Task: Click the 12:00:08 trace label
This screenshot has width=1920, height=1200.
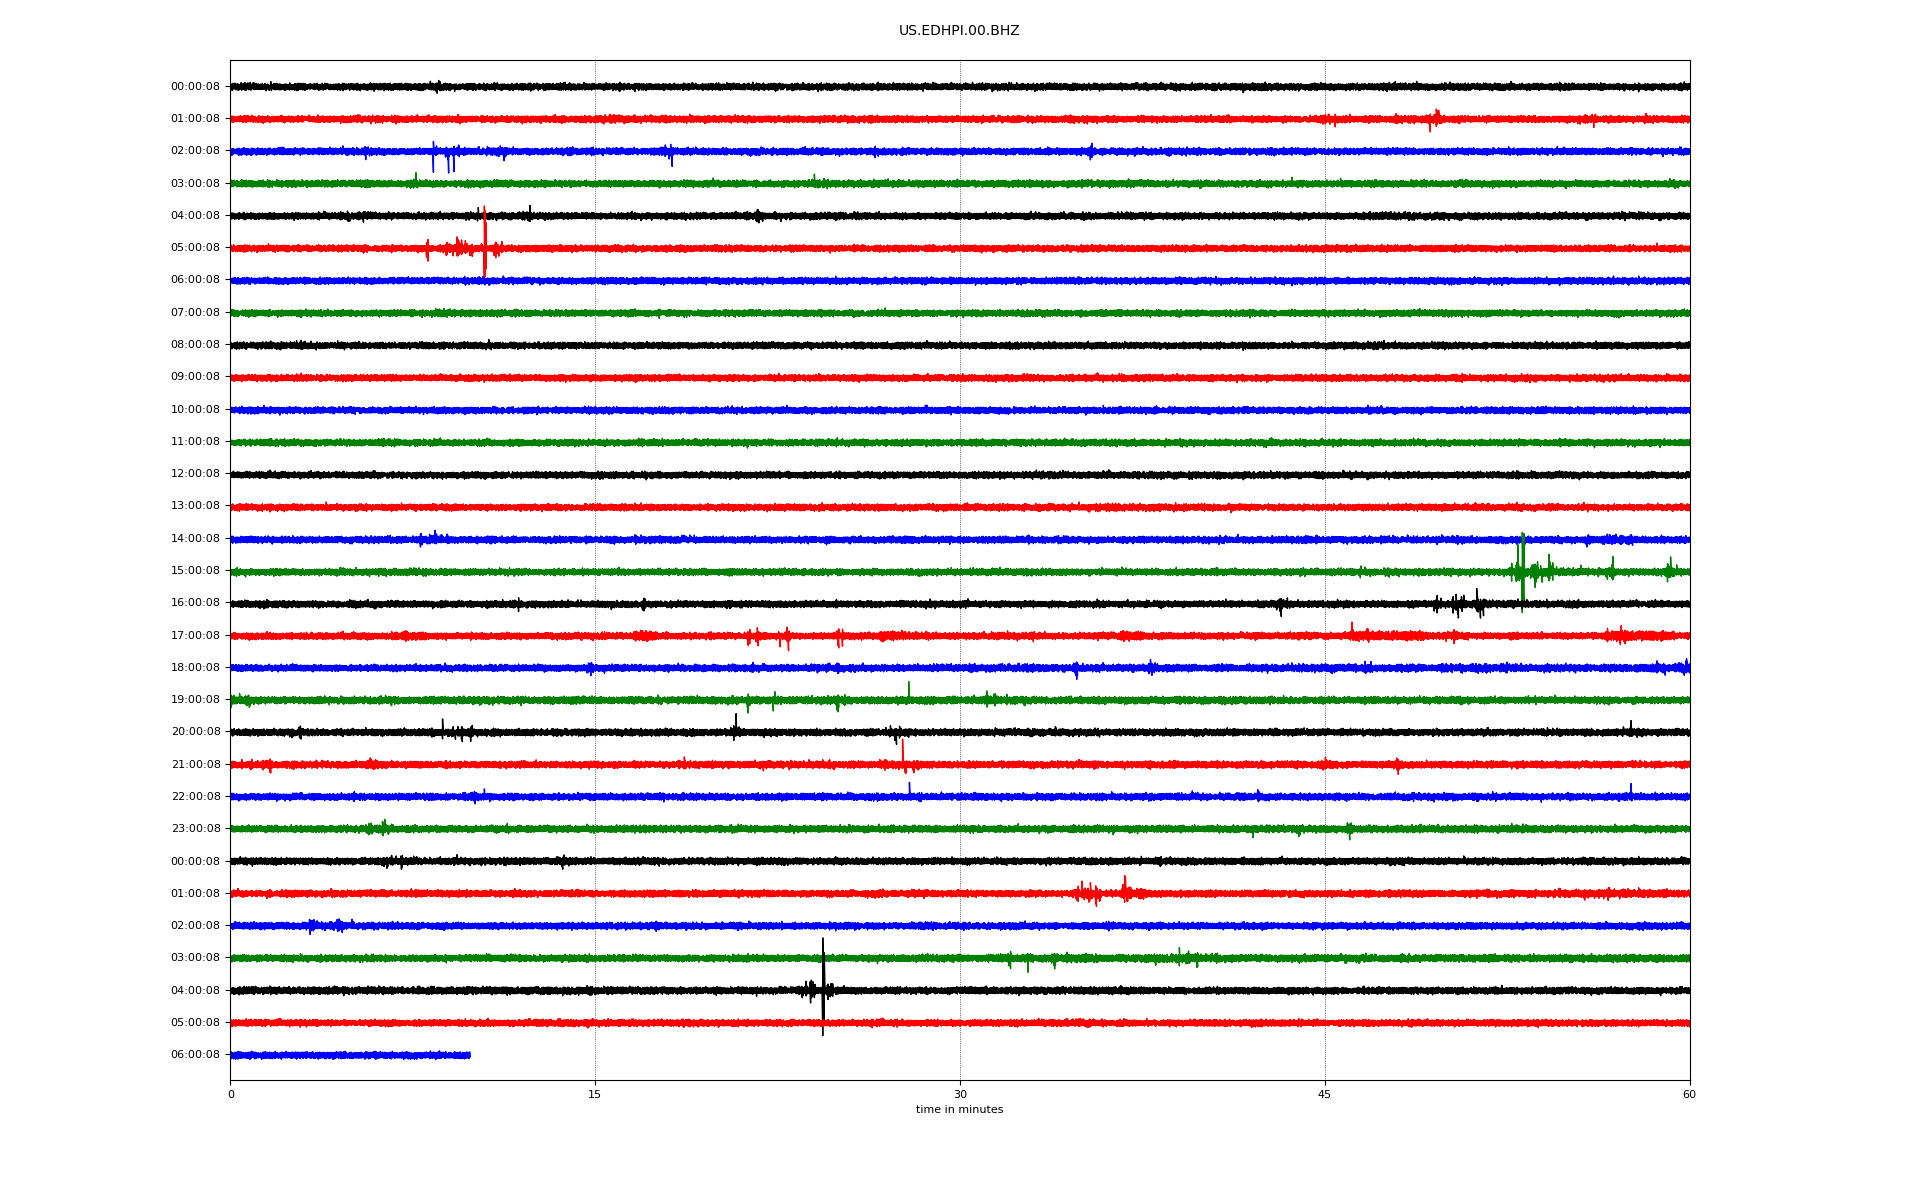Action: [195, 474]
